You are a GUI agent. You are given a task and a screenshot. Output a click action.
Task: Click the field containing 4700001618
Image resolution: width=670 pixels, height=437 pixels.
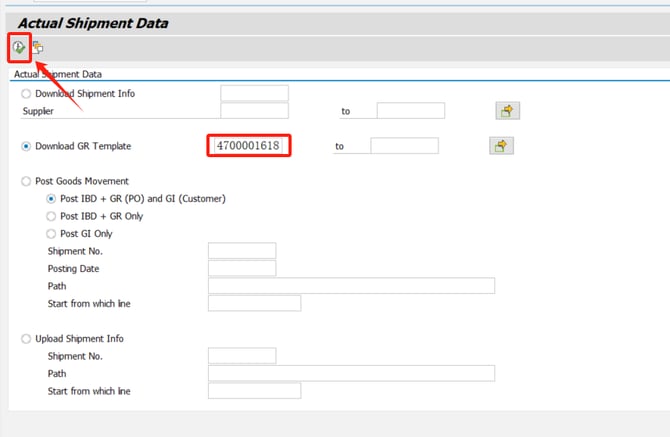point(249,146)
